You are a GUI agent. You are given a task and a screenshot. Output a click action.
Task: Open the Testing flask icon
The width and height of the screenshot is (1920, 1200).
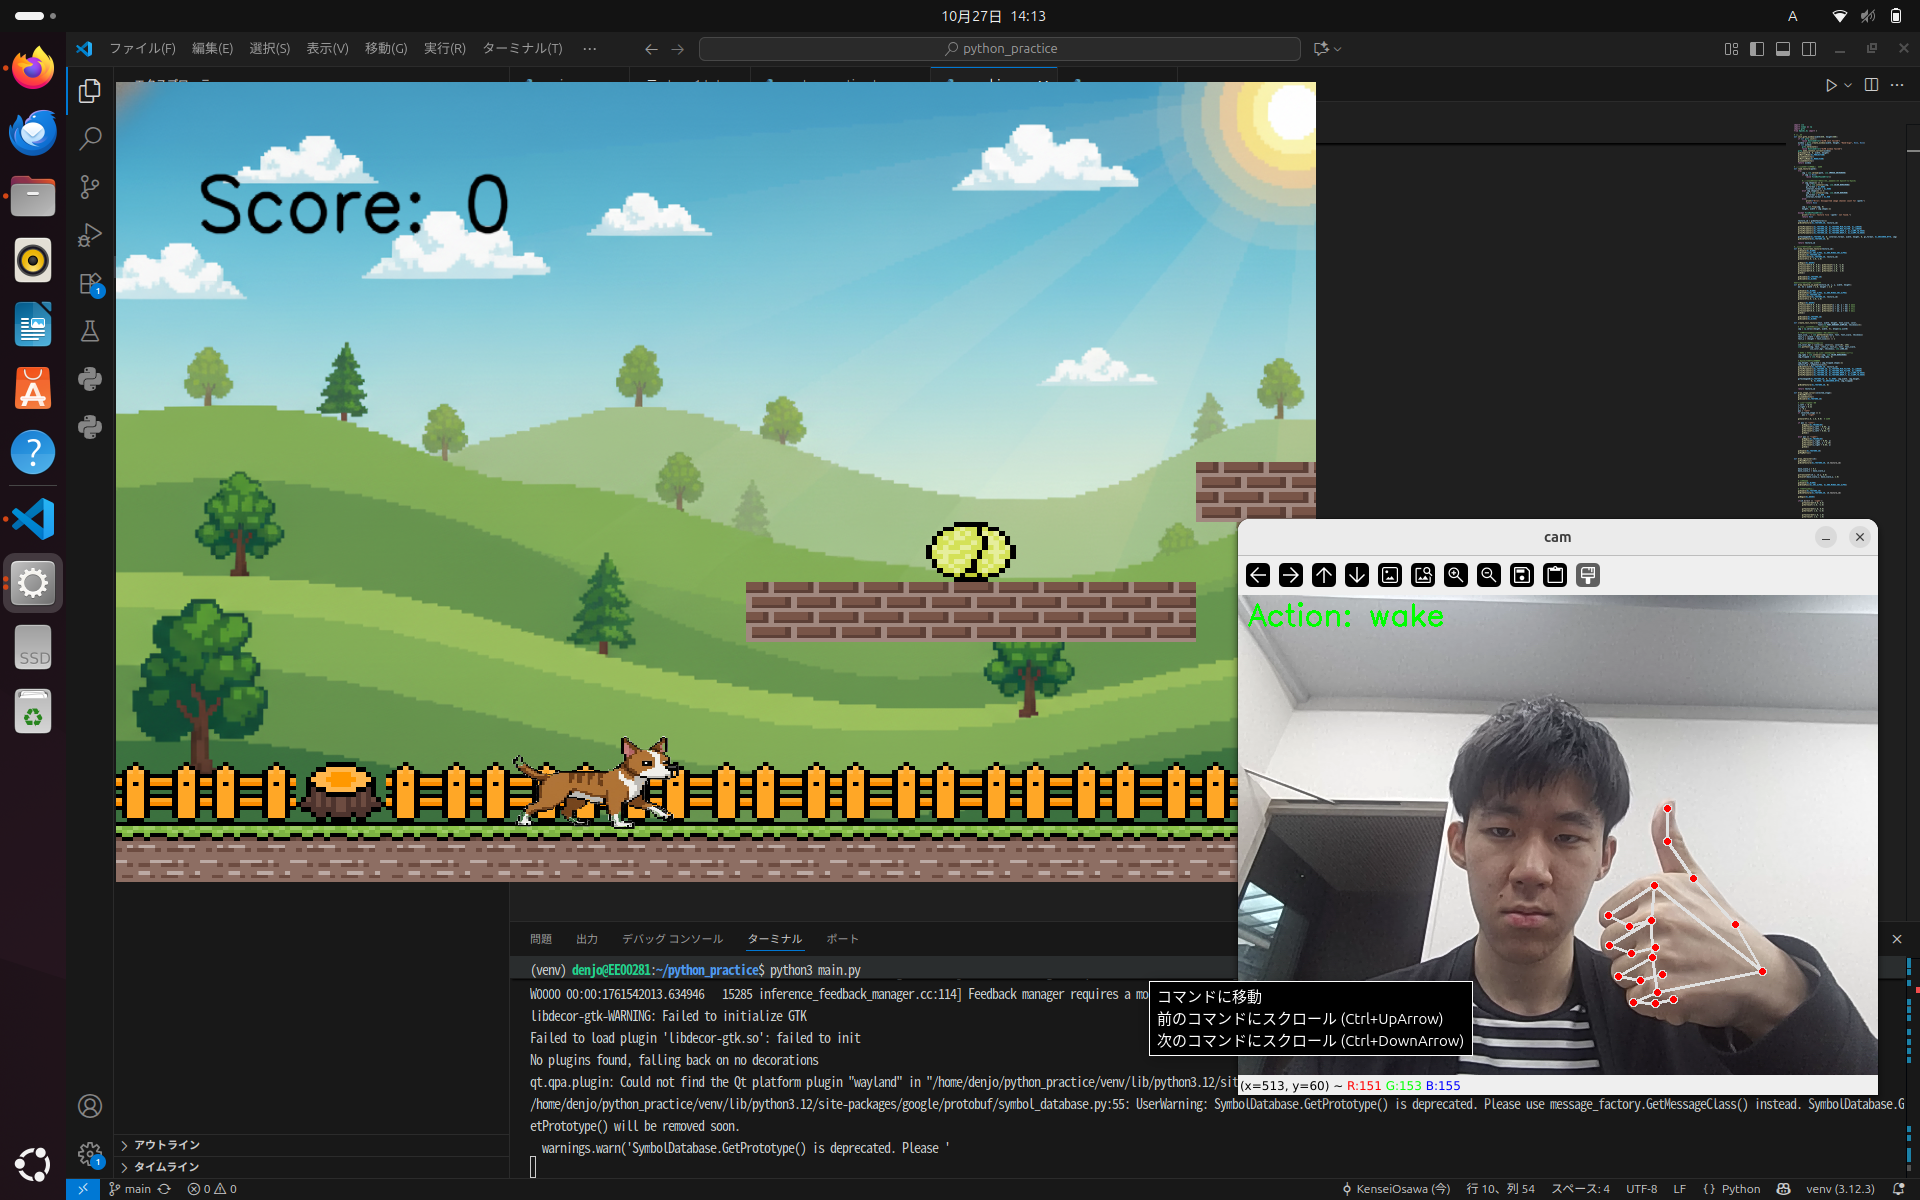(90, 332)
